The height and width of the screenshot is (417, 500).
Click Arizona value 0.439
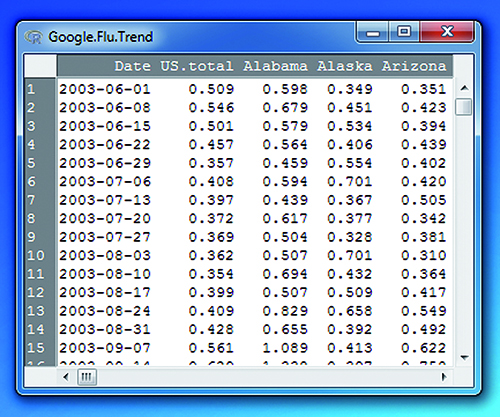(424, 144)
